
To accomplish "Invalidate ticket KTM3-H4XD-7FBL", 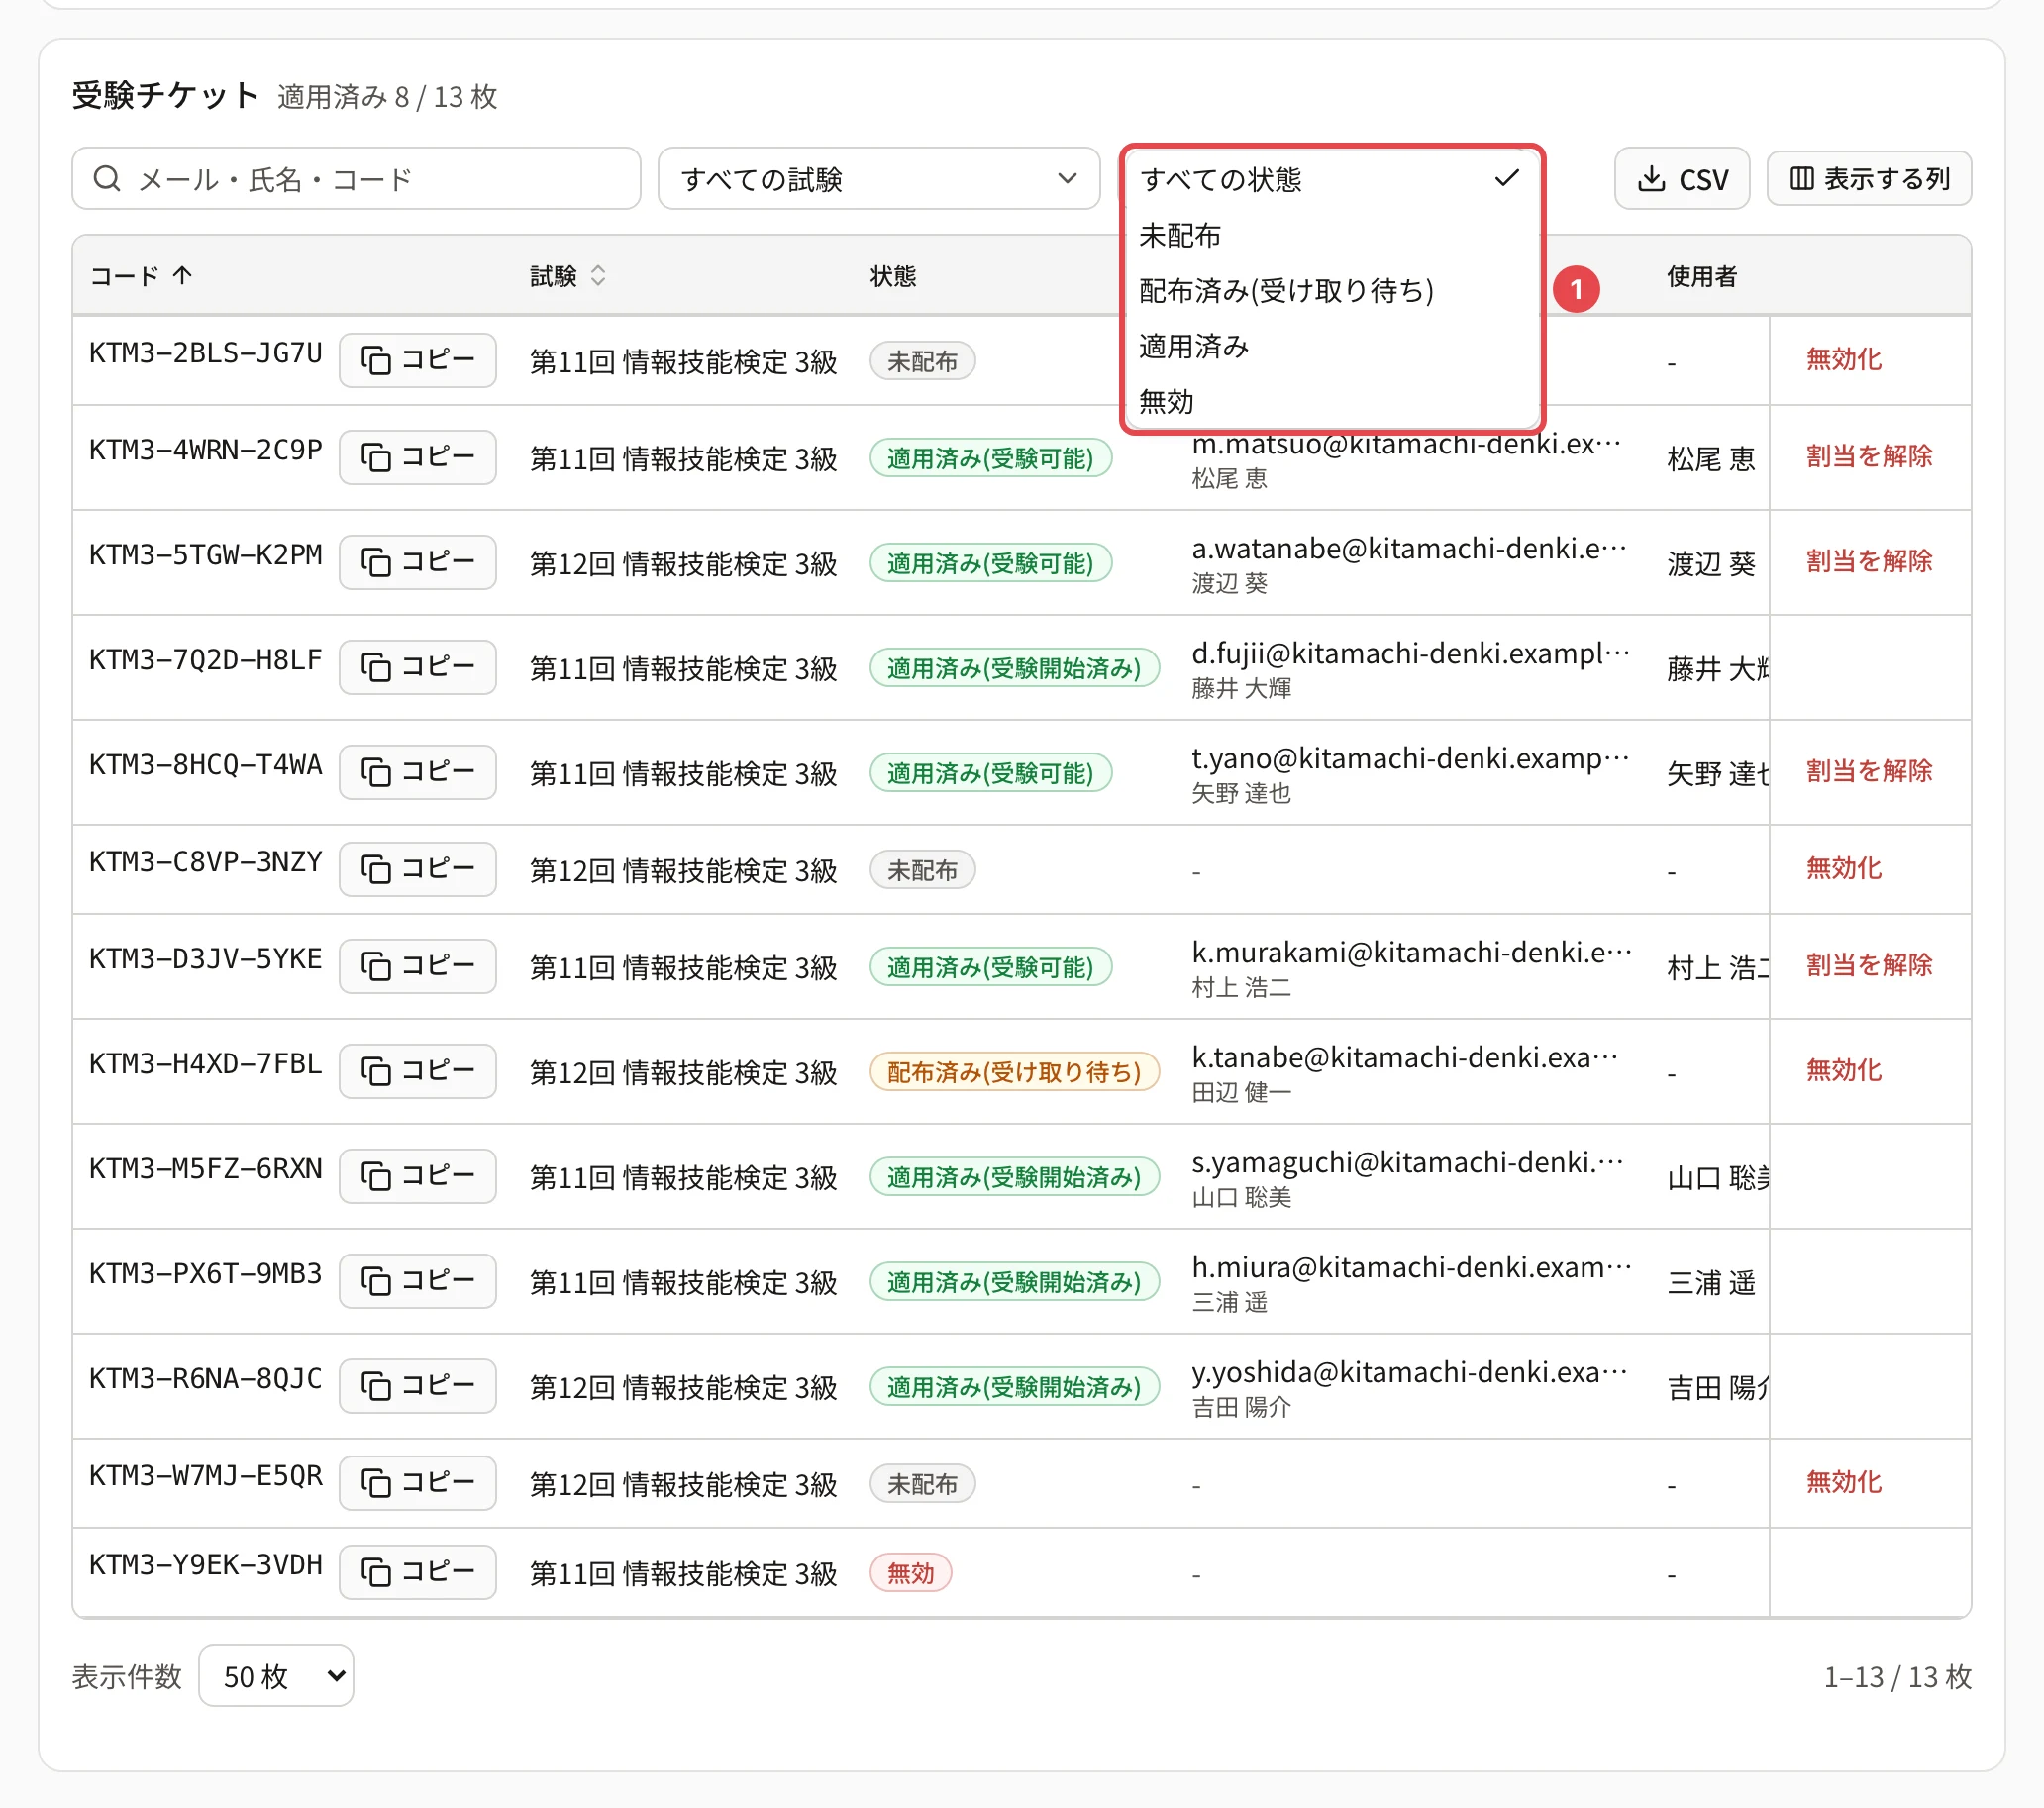I will tap(1844, 1071).
